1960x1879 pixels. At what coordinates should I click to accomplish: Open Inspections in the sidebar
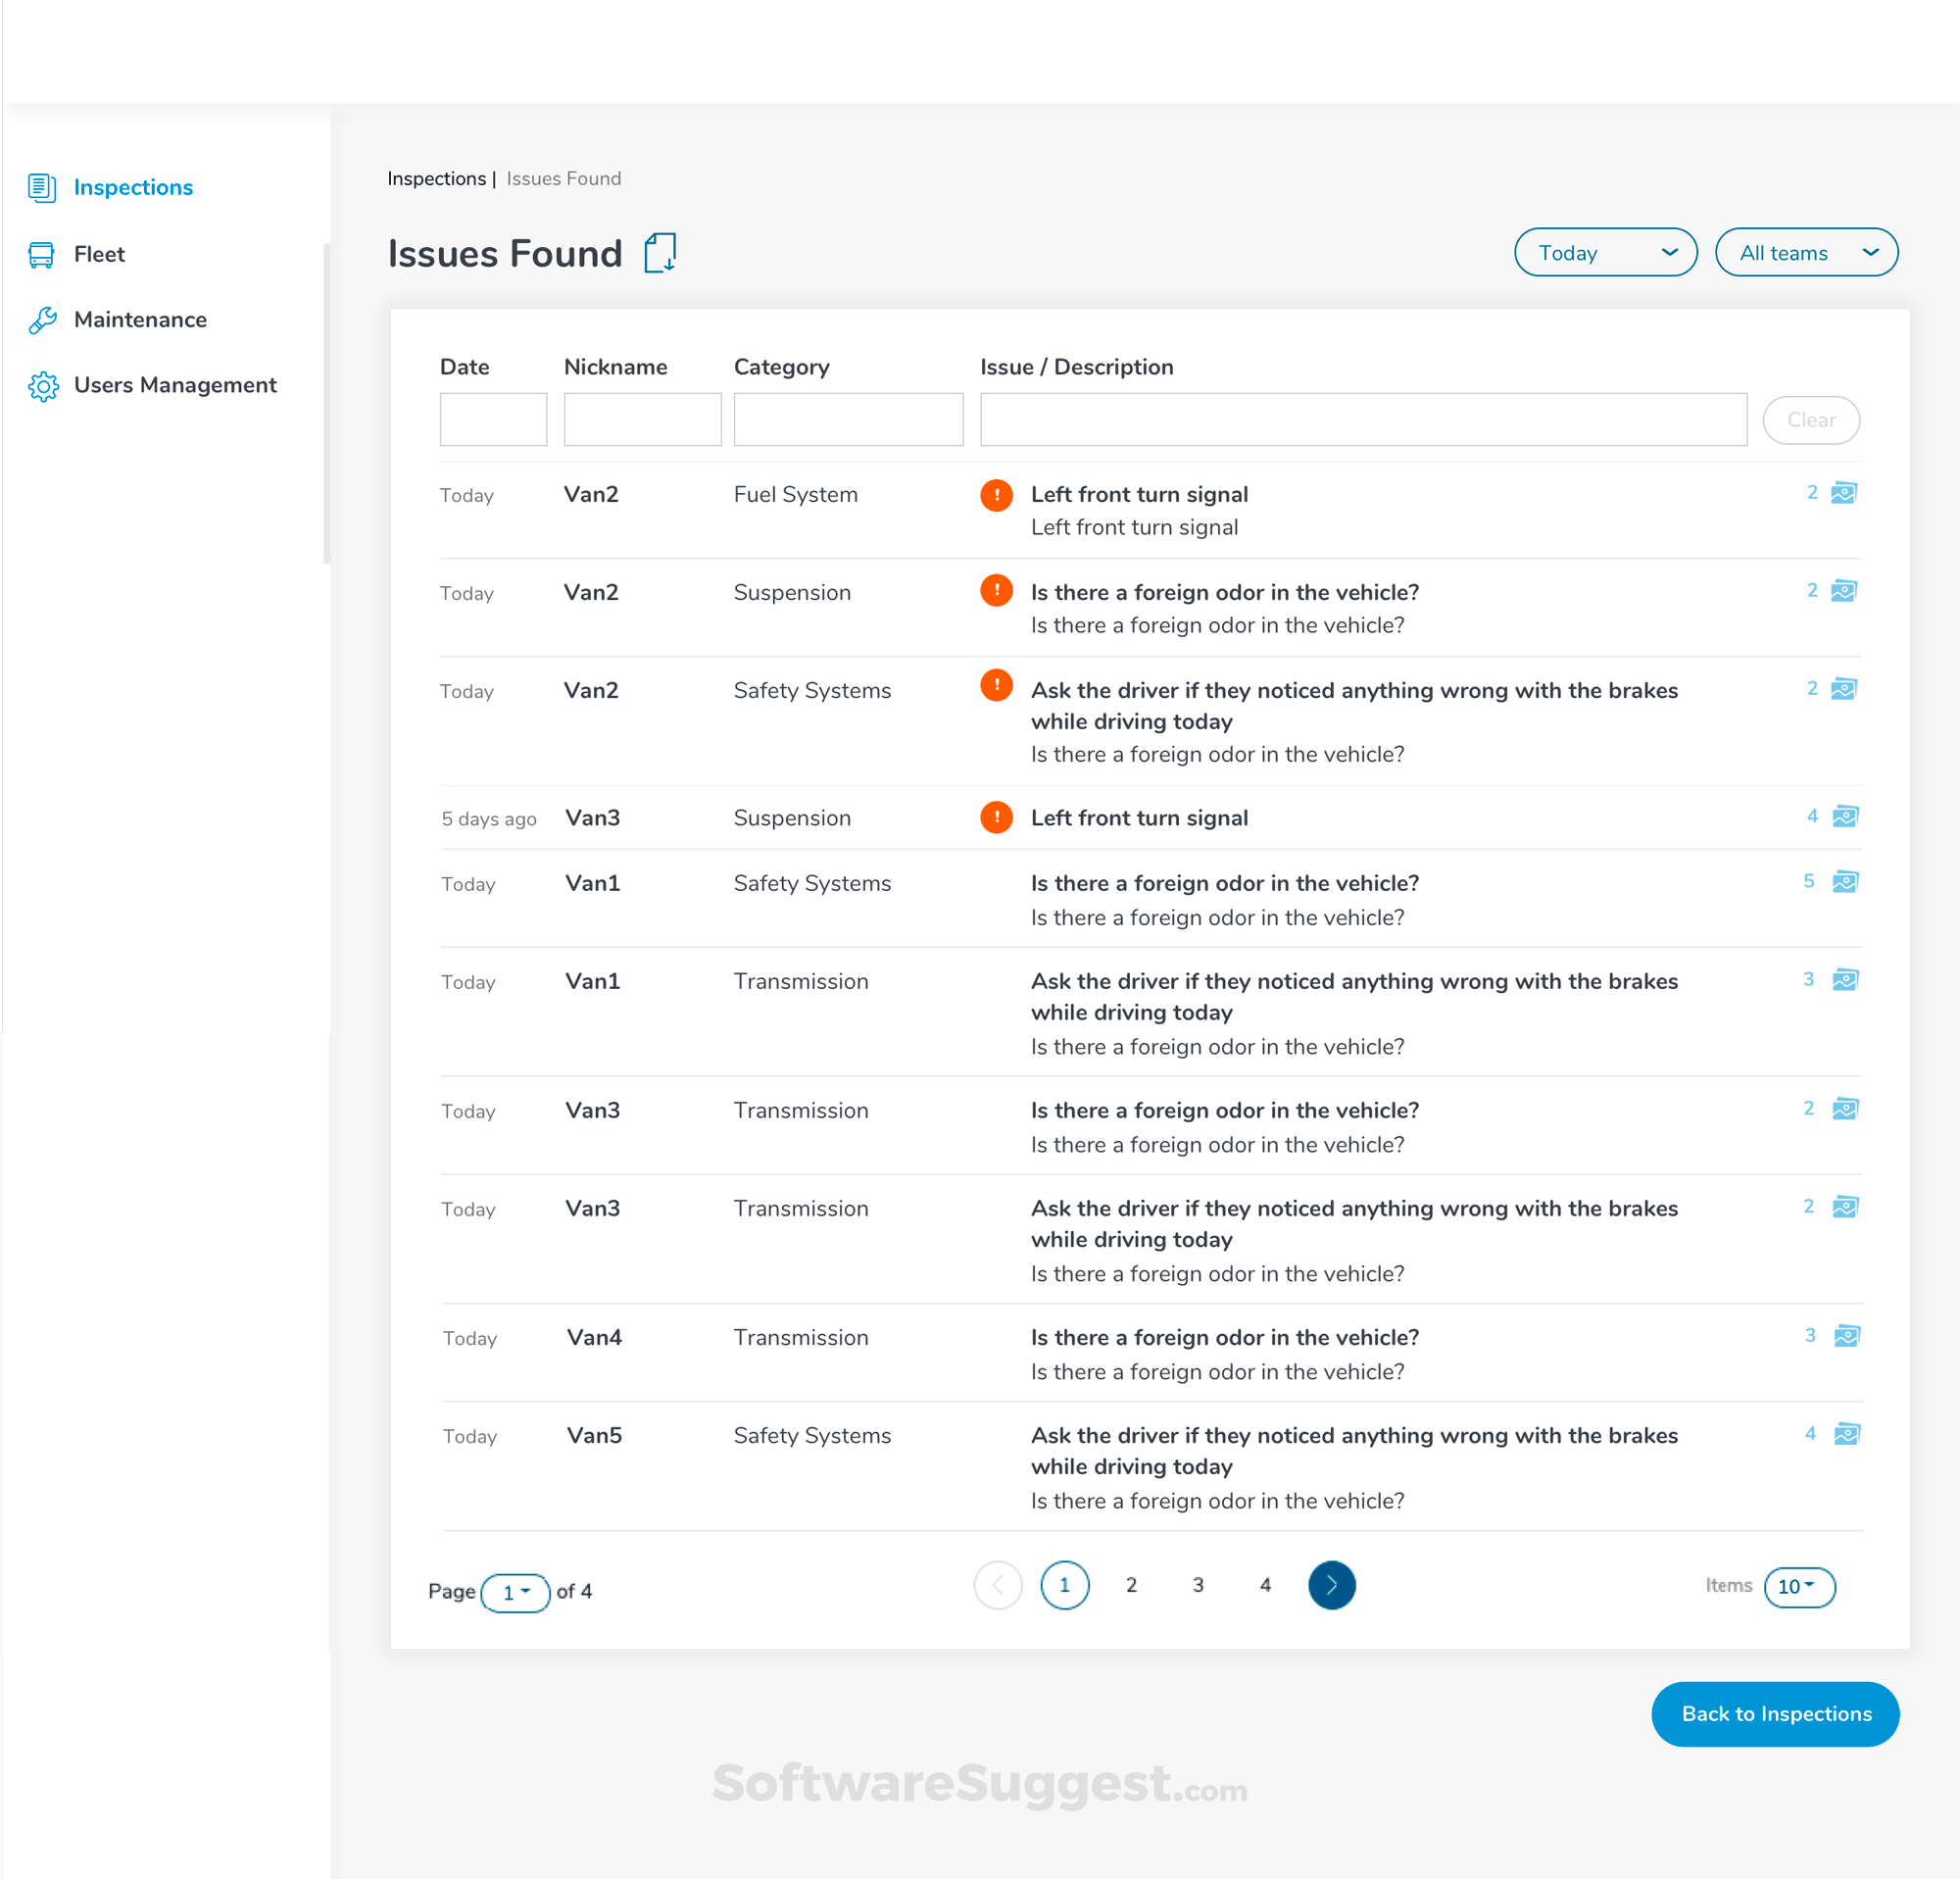coord(132,187)
